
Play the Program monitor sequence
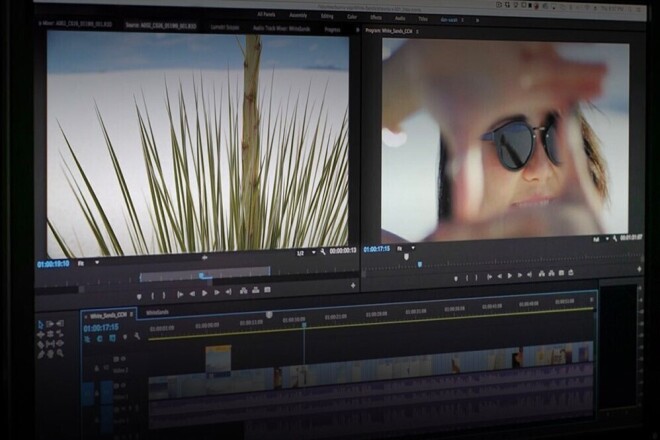click(510, 276)
